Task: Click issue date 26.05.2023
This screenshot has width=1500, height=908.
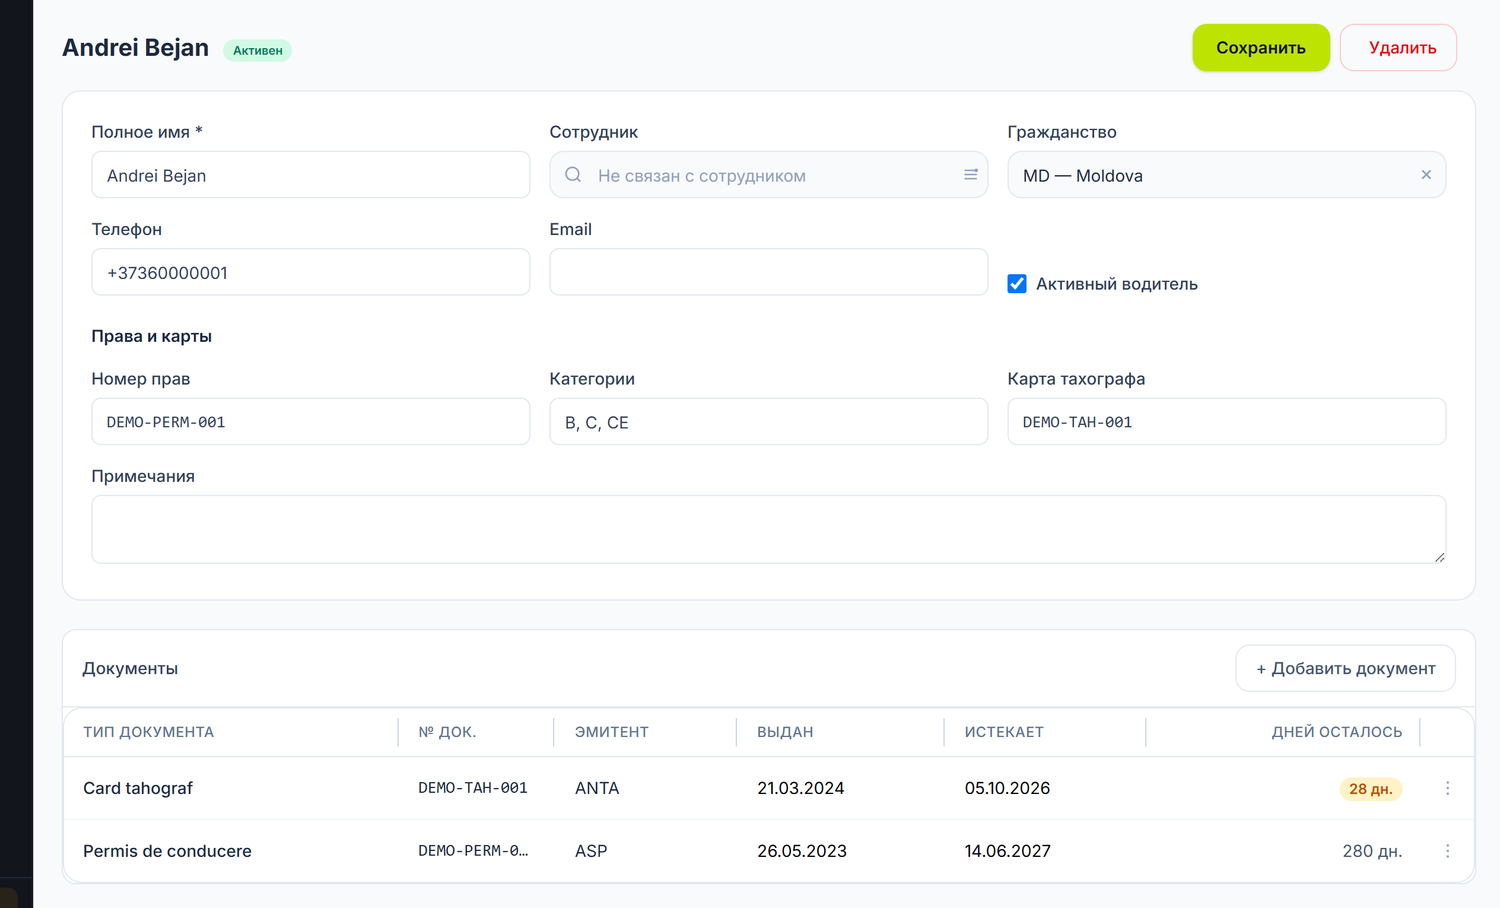Action: tap(802, 851)
